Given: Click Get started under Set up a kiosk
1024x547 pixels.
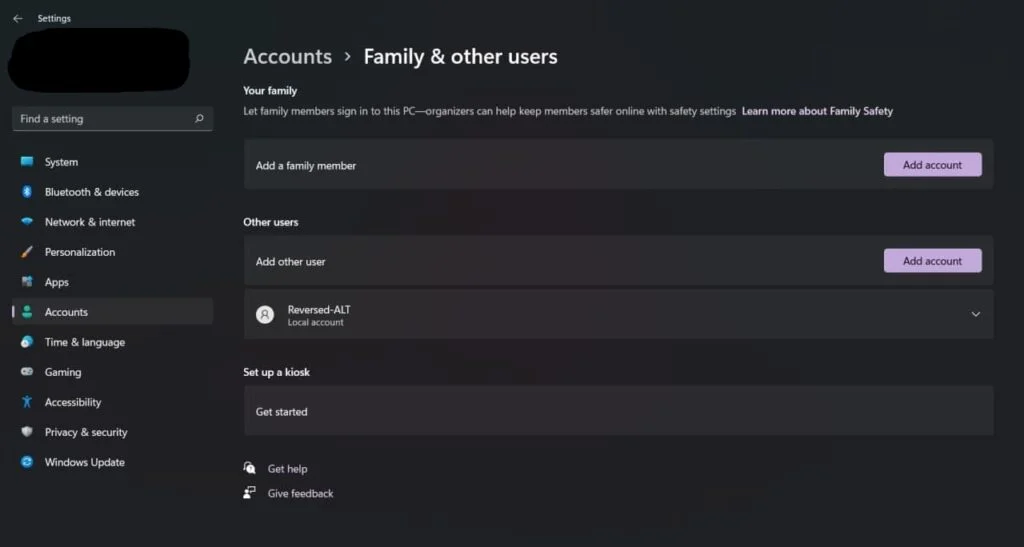Looking at the screenshot, I should (x=282, y=412).
